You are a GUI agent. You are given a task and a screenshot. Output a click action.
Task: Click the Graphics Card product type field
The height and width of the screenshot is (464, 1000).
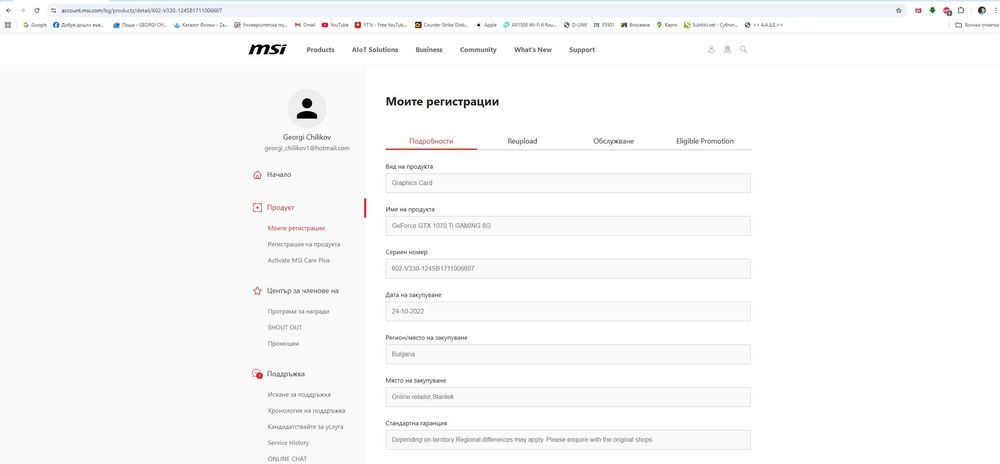tap(568, 183)
